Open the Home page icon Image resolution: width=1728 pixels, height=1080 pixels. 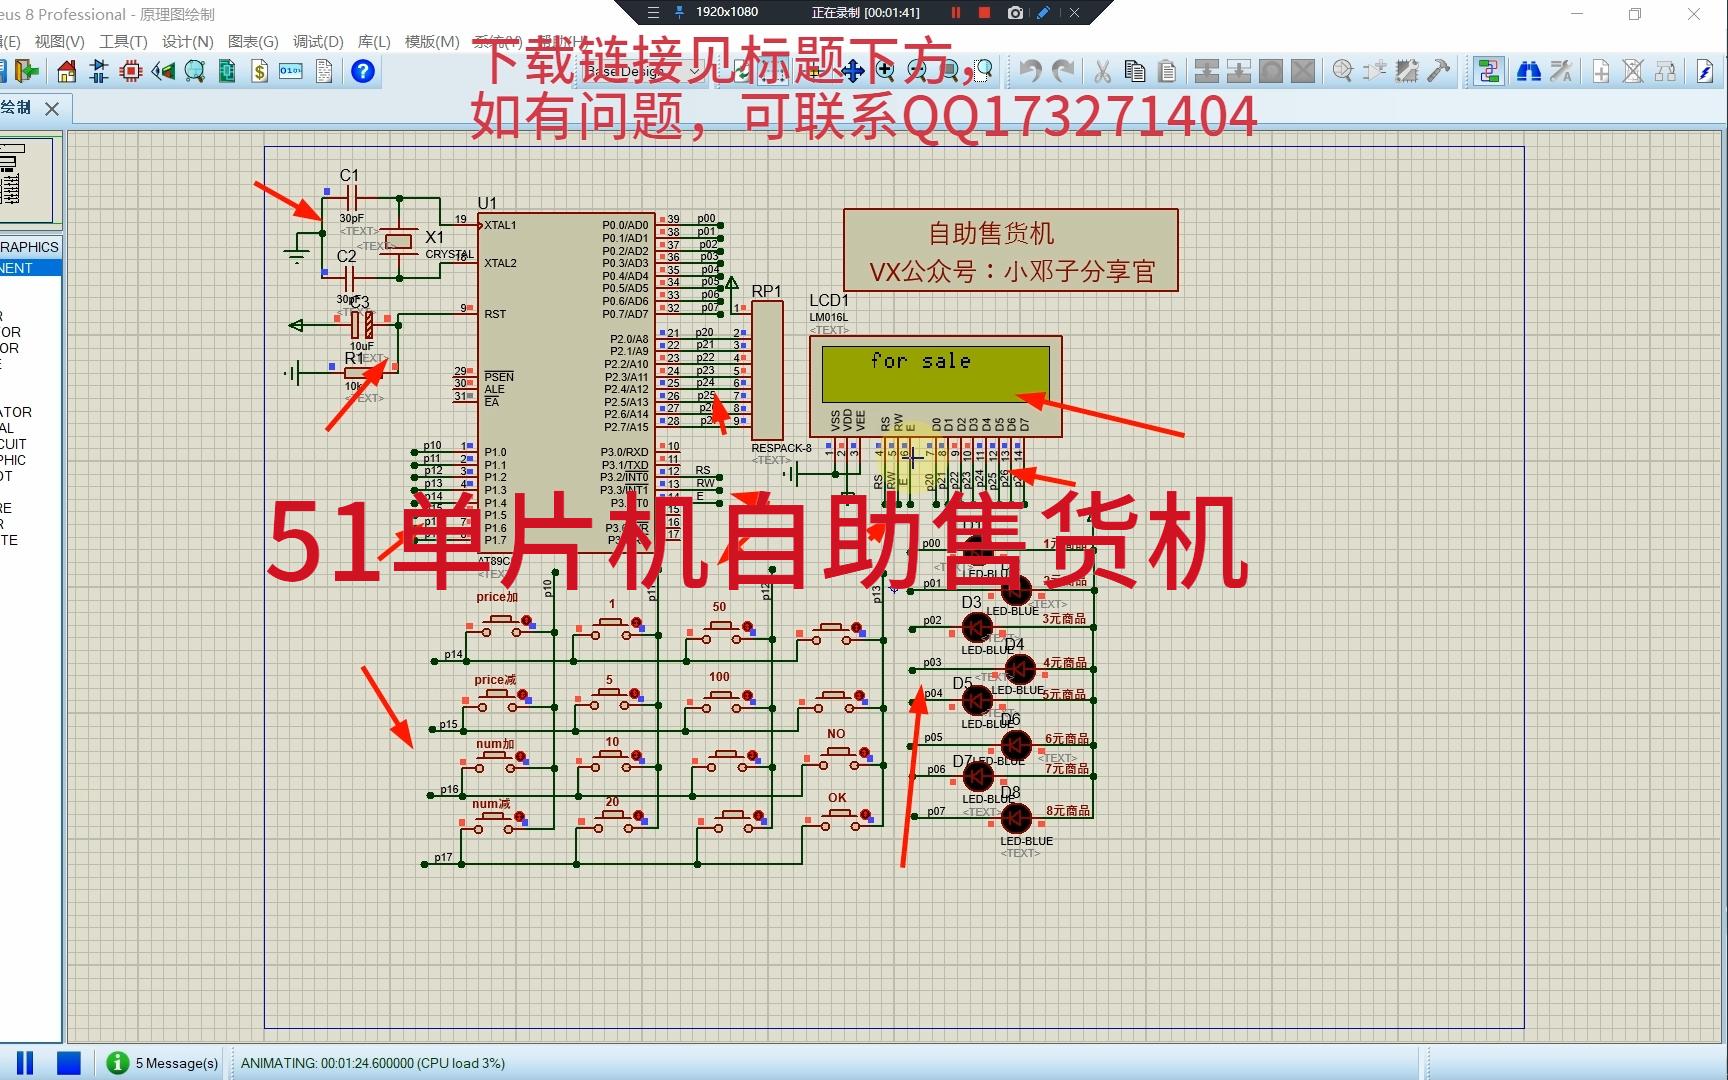coord(66,71)
